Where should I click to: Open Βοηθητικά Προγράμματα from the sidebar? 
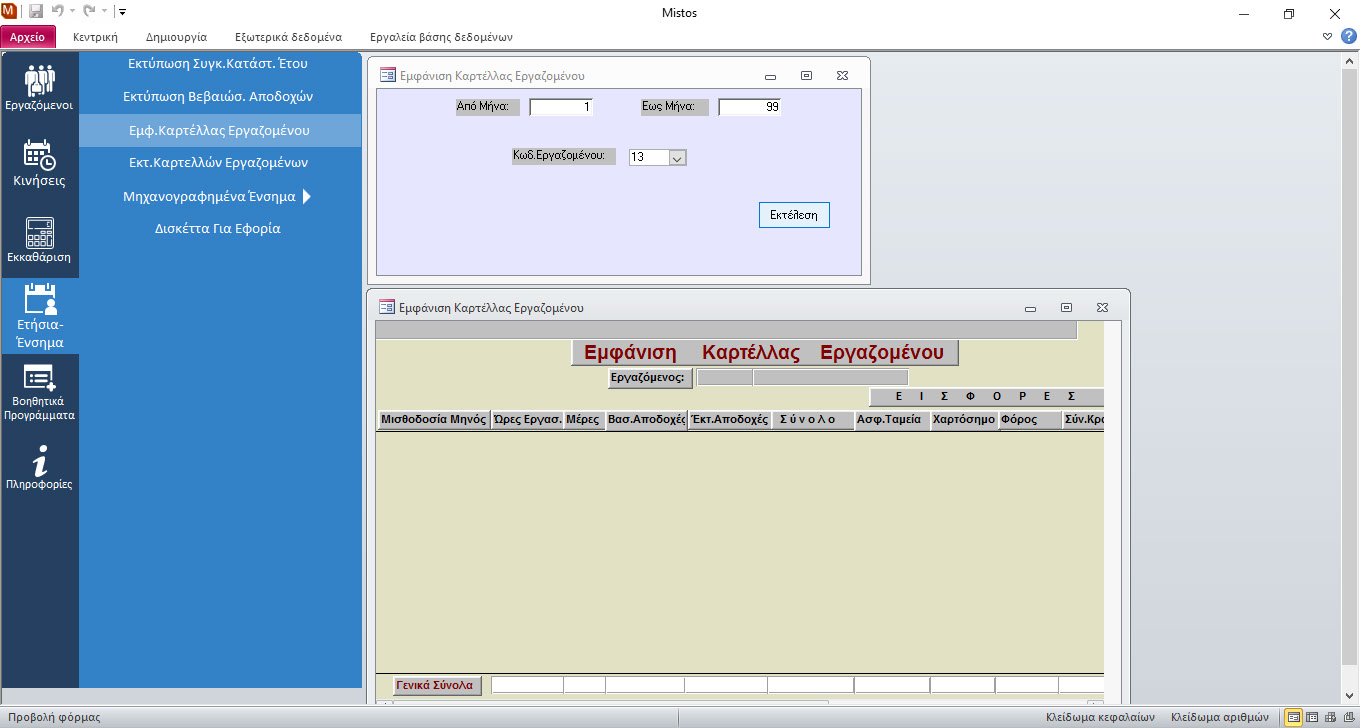pyautogui.click(x=39, y=392)
